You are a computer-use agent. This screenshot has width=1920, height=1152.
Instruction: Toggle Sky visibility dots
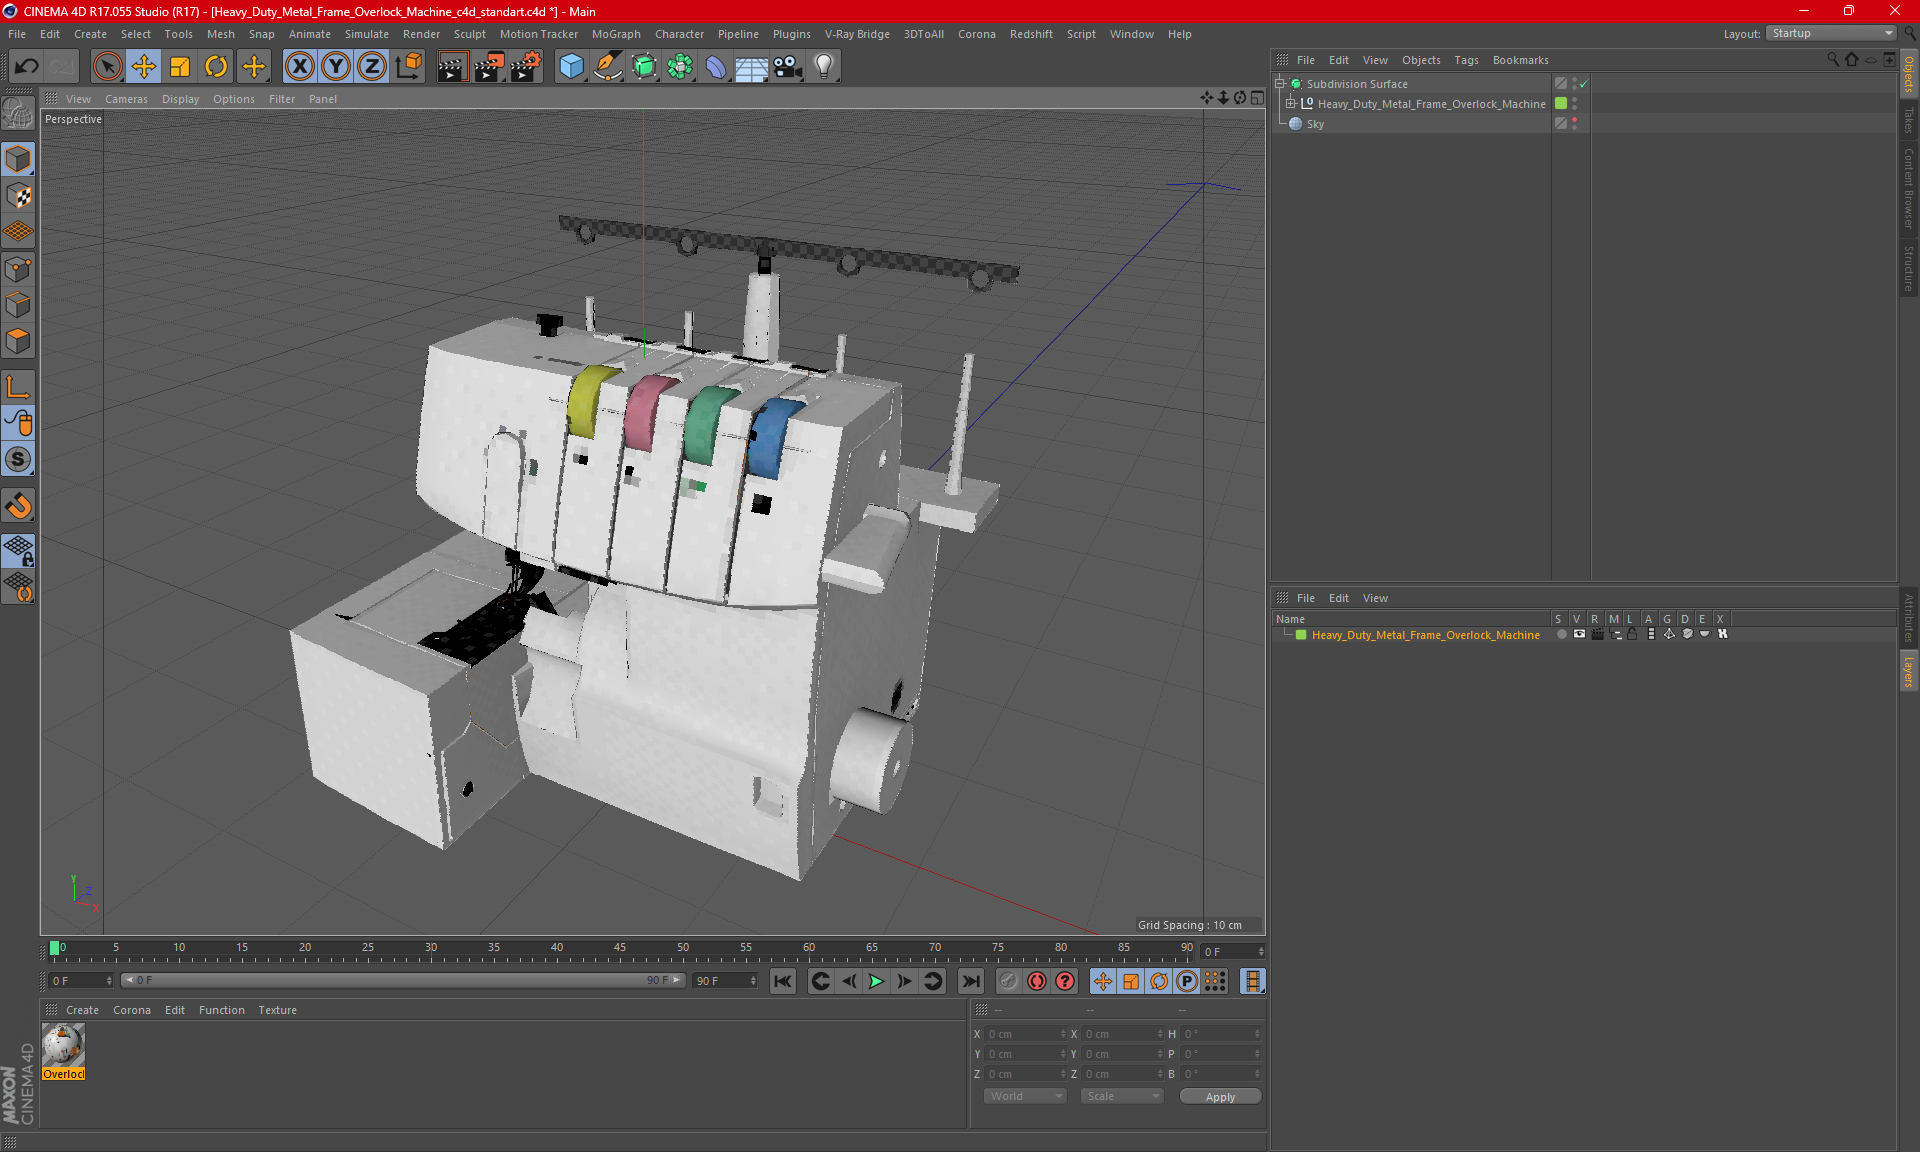1574,124
